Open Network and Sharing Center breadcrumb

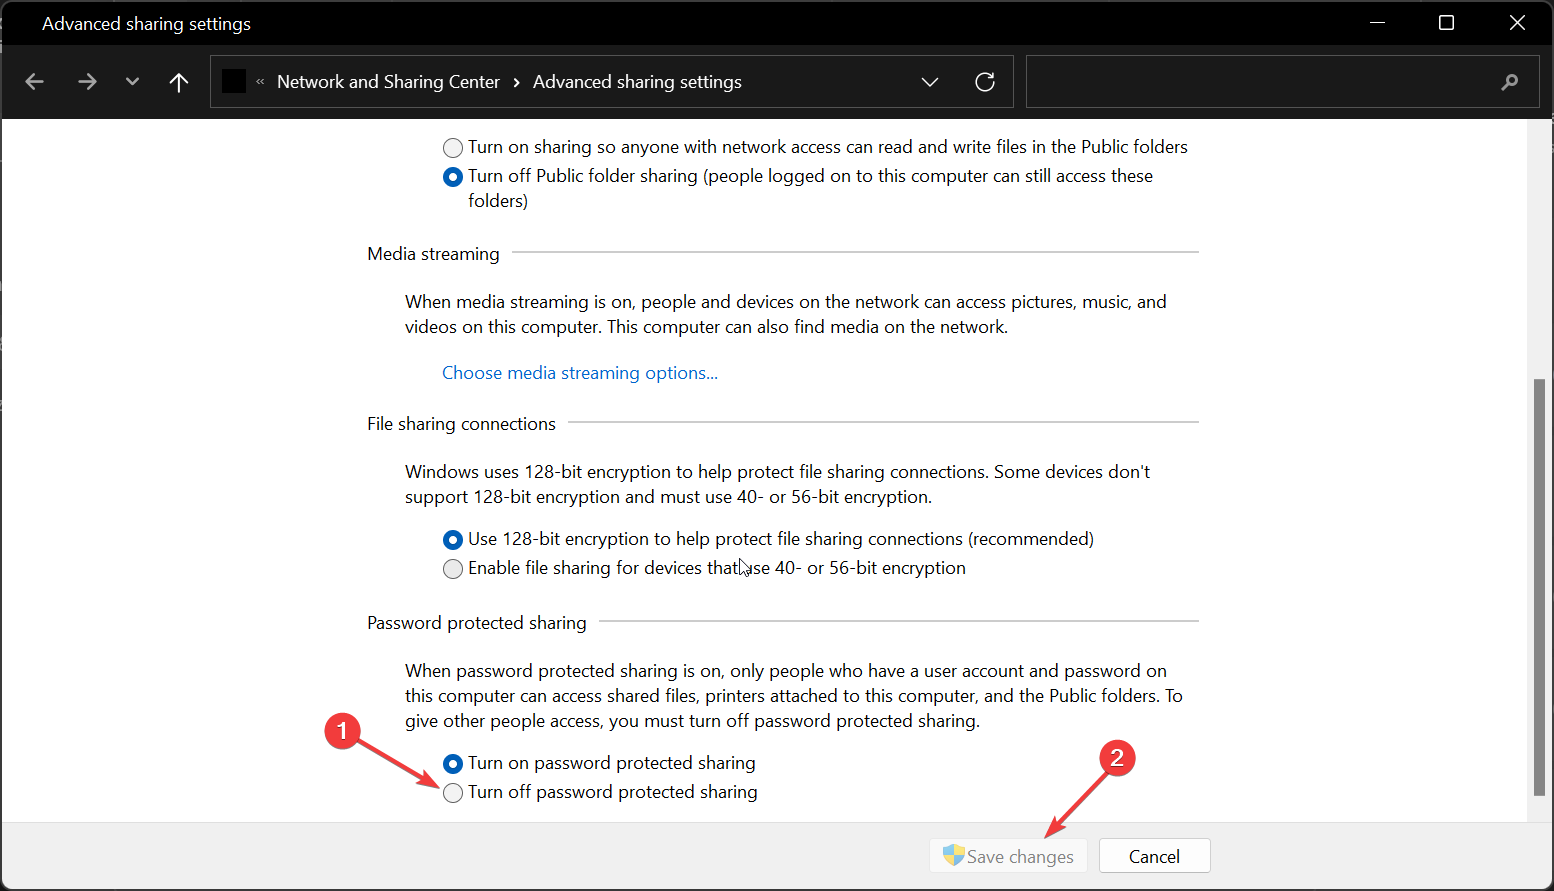click(388, 82)
